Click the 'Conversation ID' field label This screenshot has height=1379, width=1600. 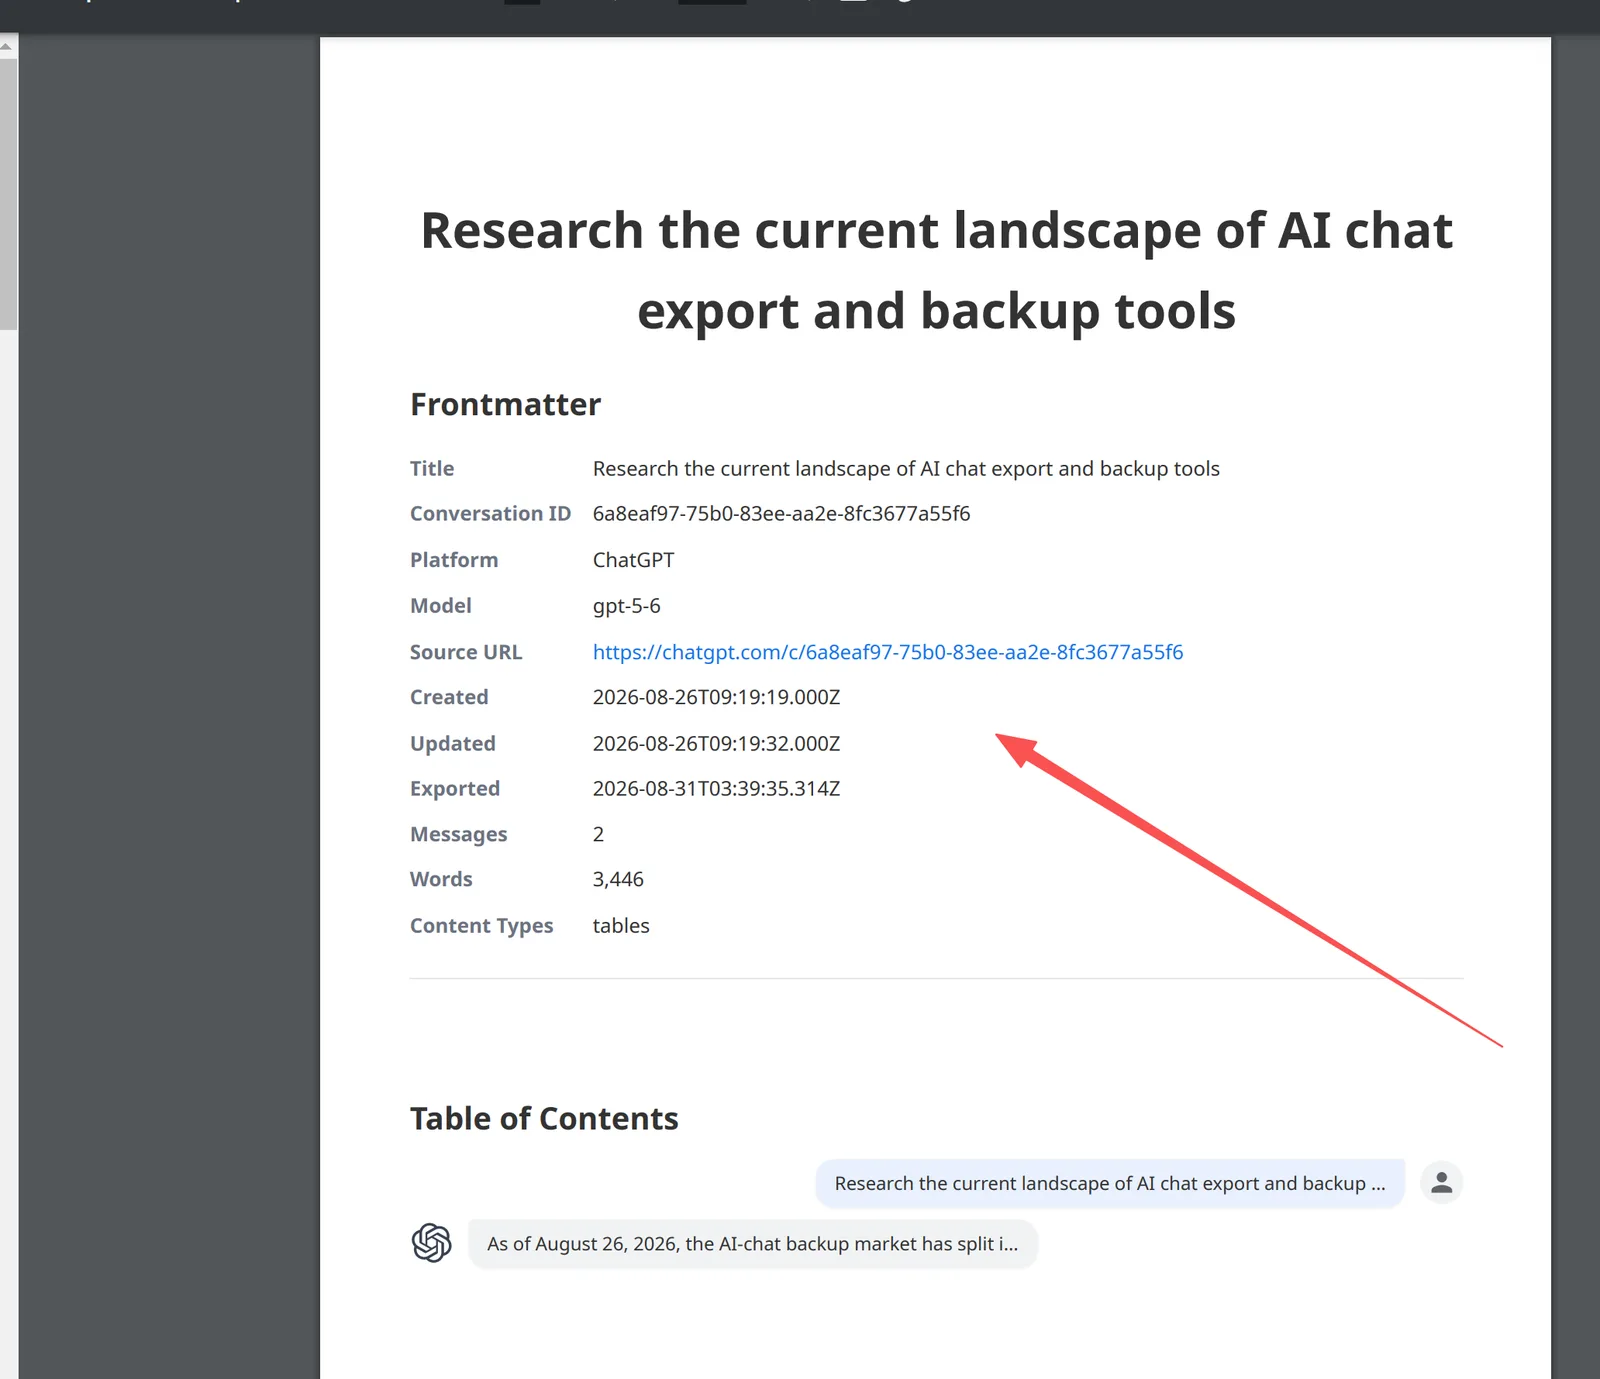tap(490, 514)
